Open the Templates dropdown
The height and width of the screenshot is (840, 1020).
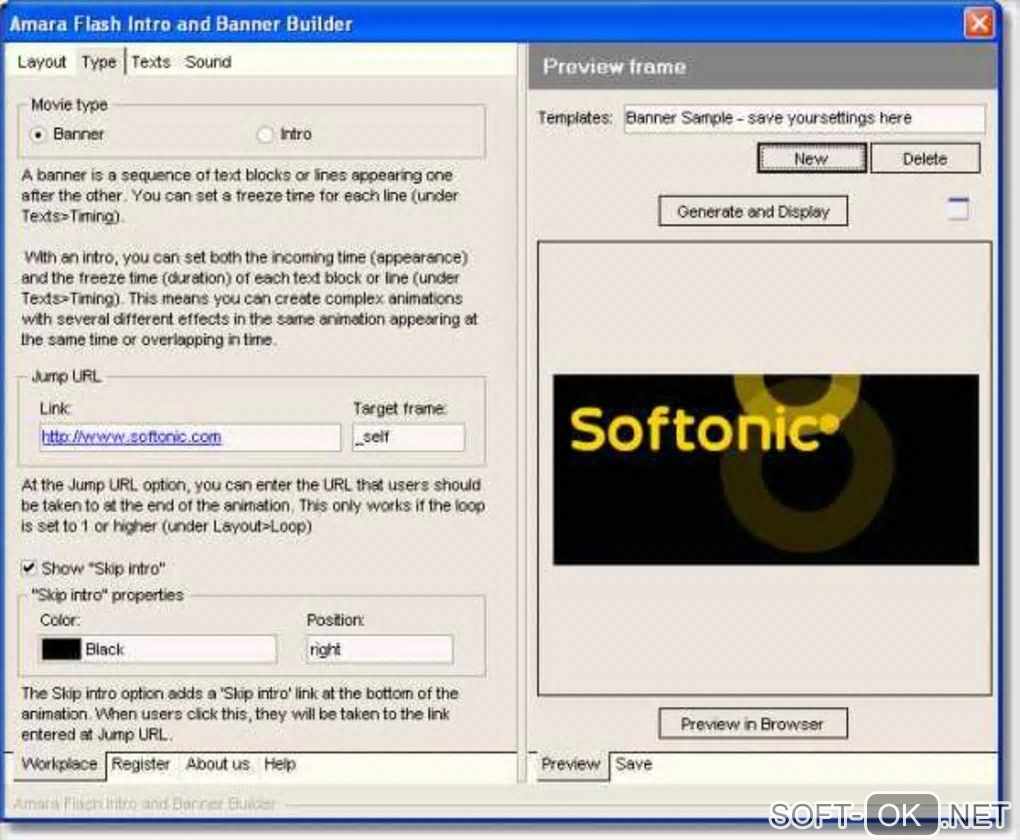click(804, 118)
